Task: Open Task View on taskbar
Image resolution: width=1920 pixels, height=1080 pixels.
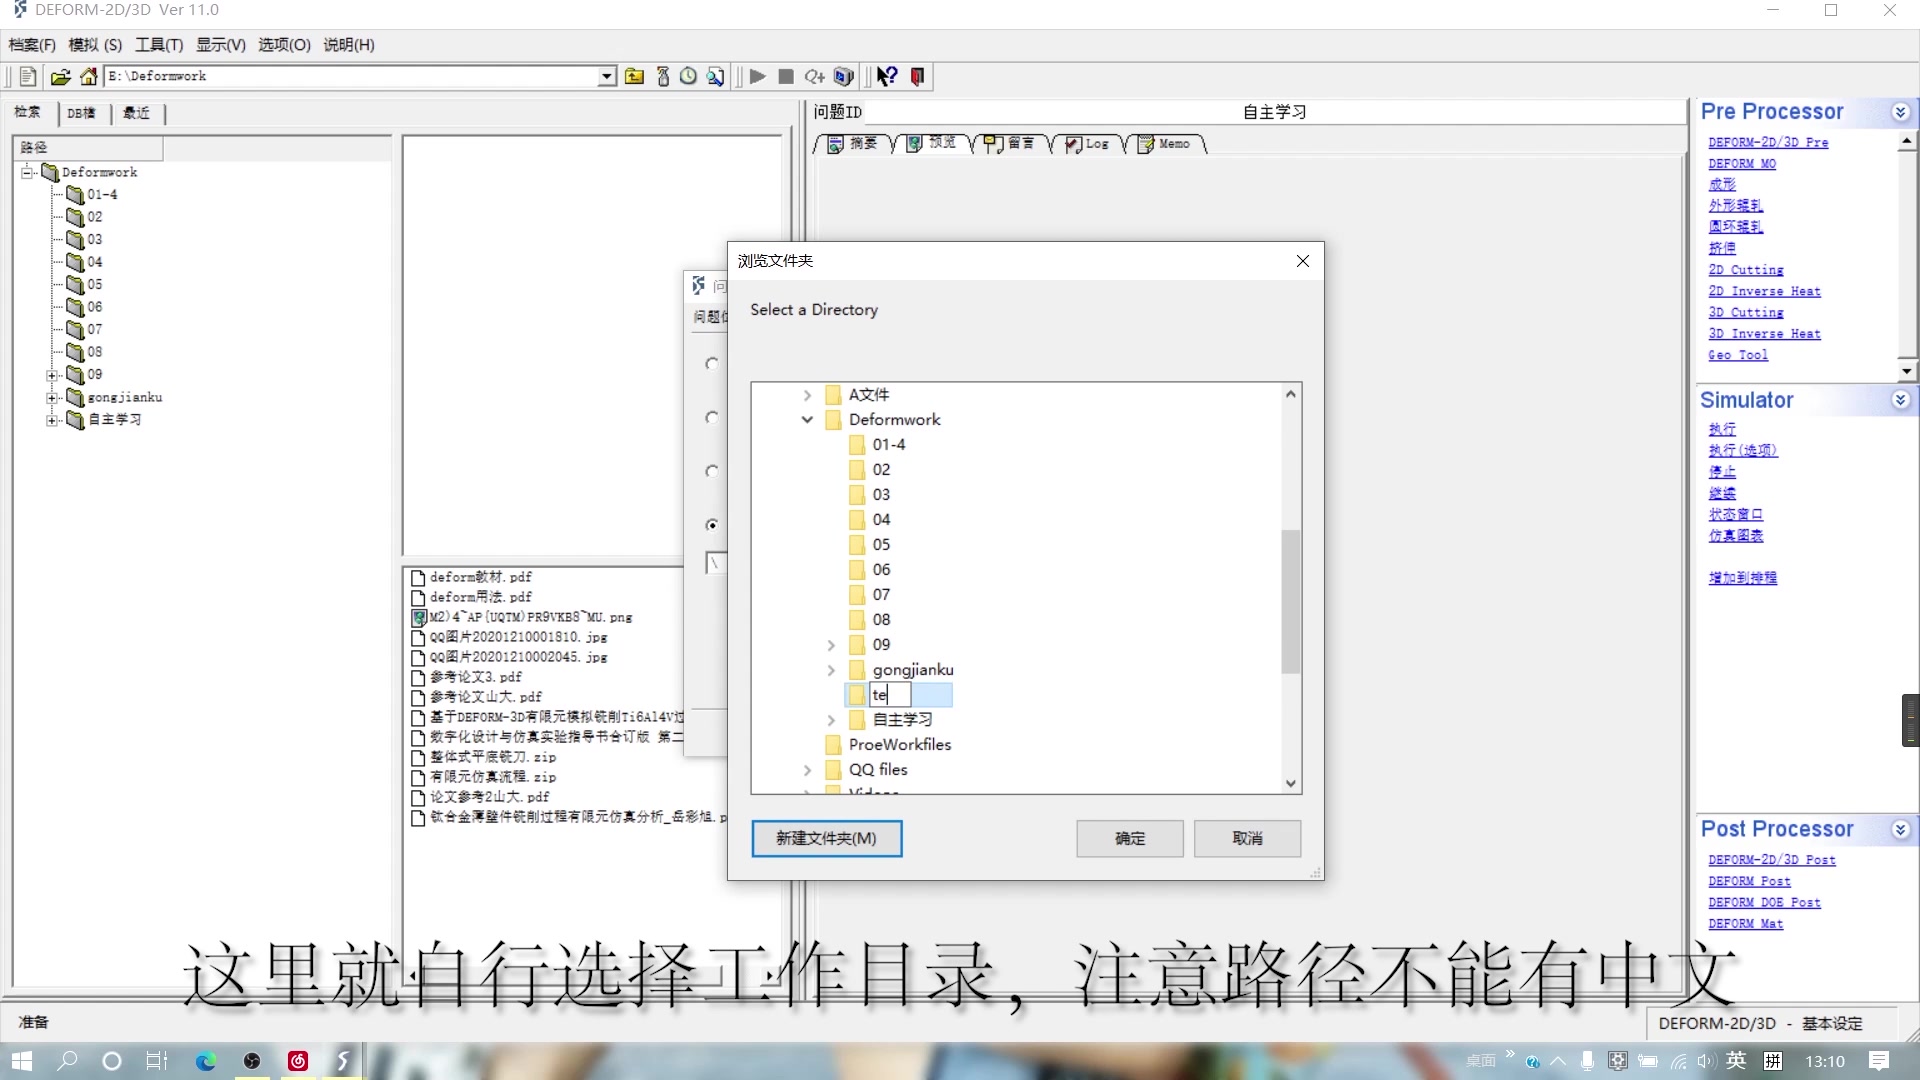Action: (x=157, y=1061)
